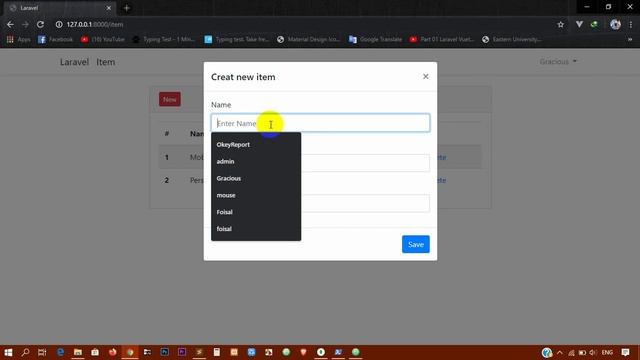The image size is (640, 360).
Task: Open the Item navbar link
Action: [x=106, y=62]
